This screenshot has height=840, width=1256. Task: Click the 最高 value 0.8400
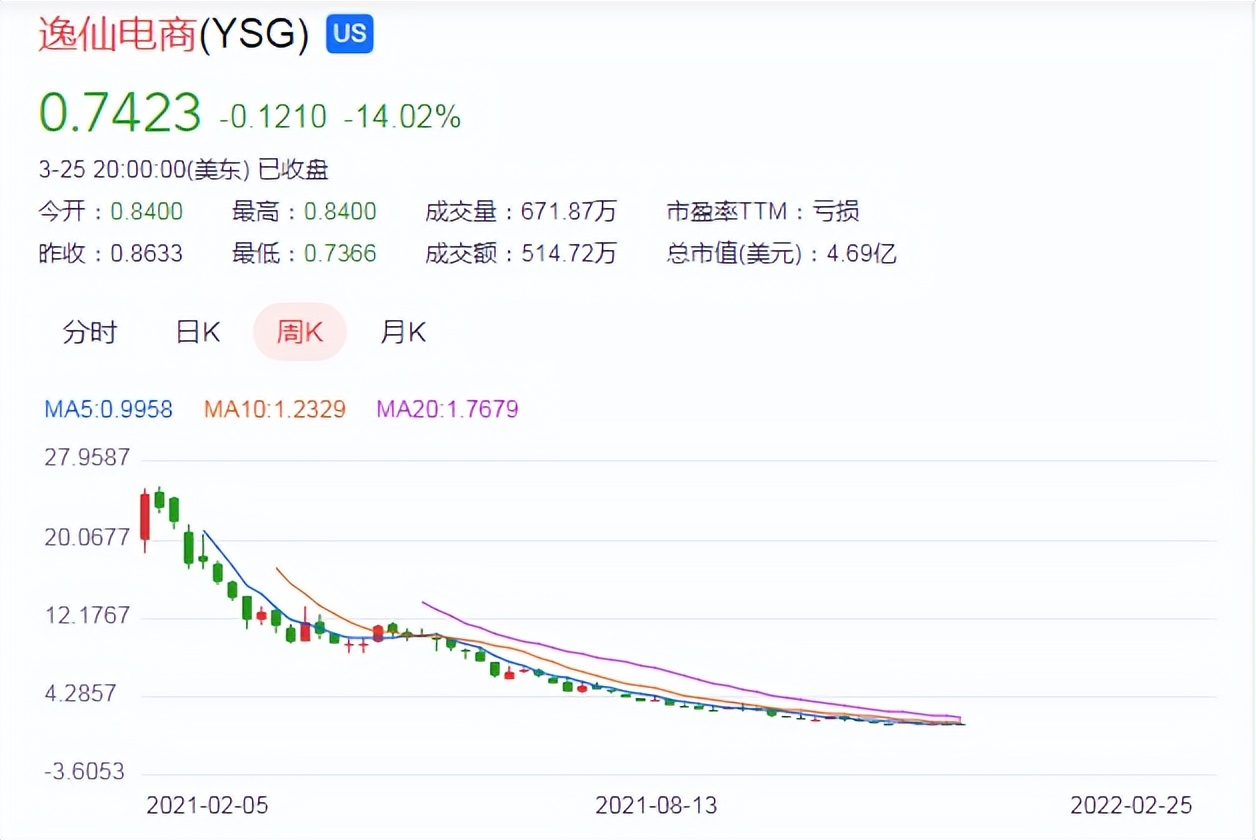point(340,211)
